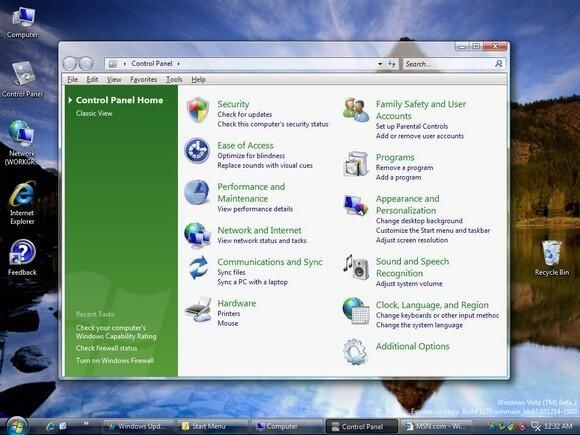Expand quick launch overflow chevron

tap(86, 423)
